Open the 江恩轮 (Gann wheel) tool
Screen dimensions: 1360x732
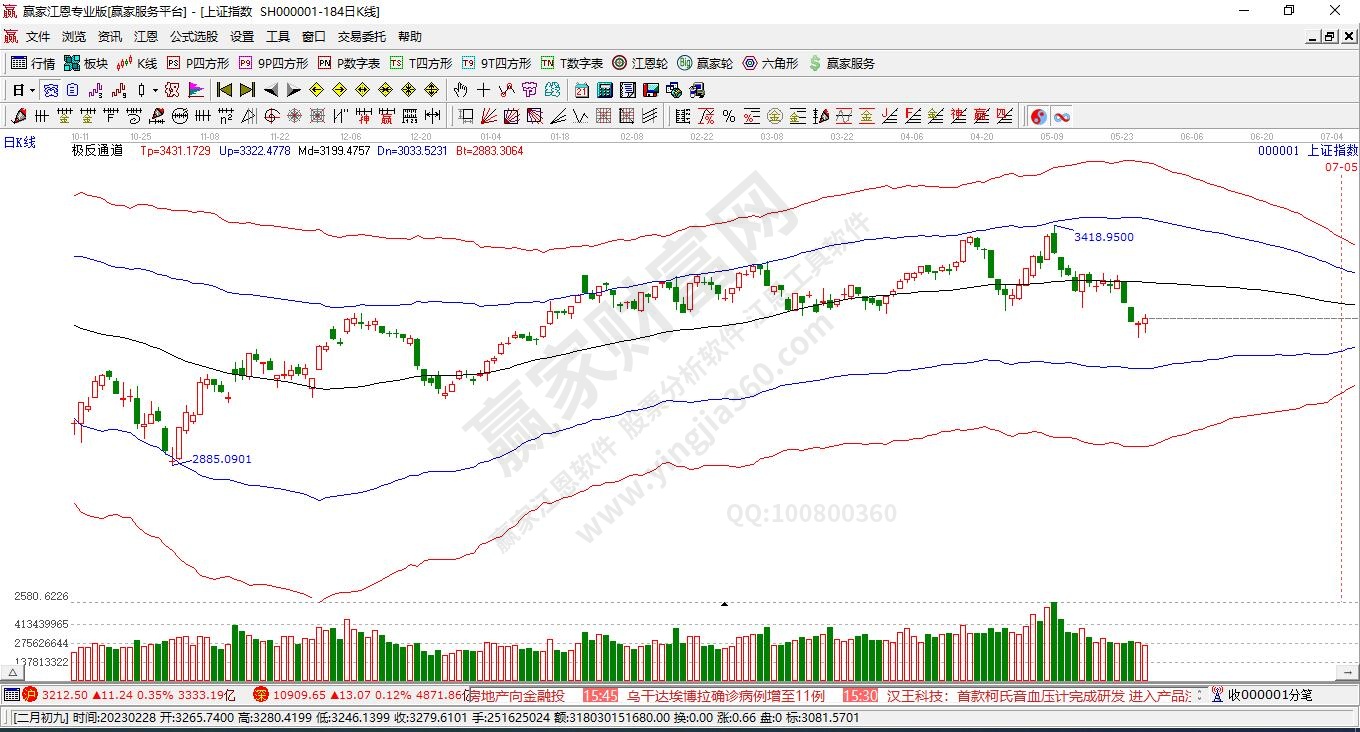click(x=640, y=63)
